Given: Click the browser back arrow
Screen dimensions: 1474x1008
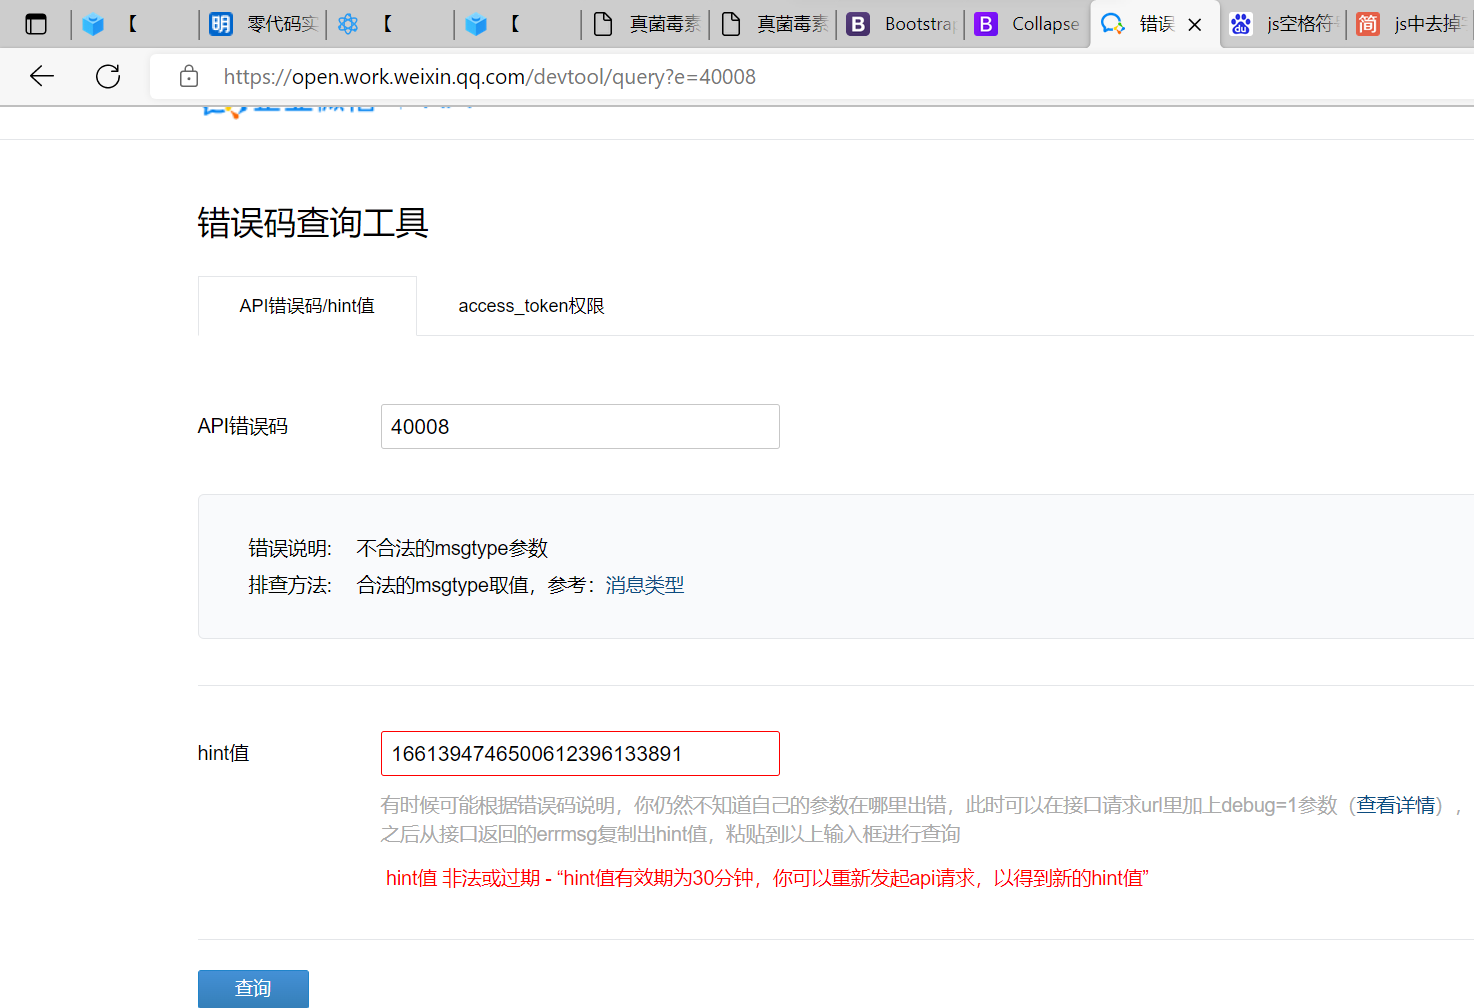Looking at the screenshot, I should tap(42, 76).
